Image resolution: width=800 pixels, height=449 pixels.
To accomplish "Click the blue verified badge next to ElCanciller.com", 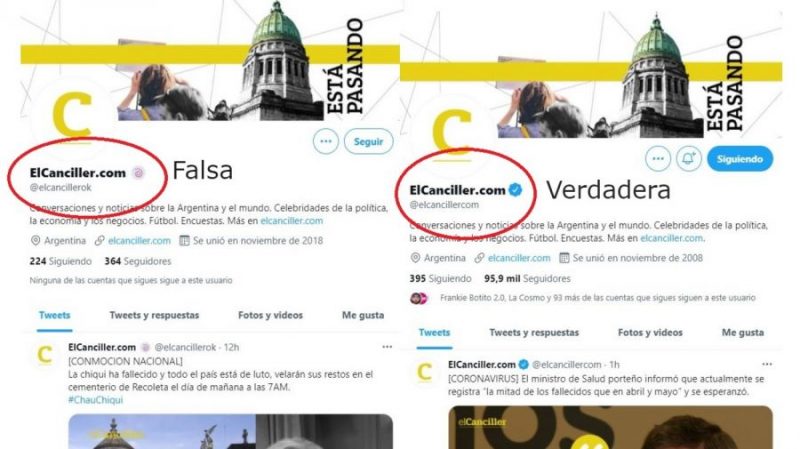I will (x=515, y=190).
